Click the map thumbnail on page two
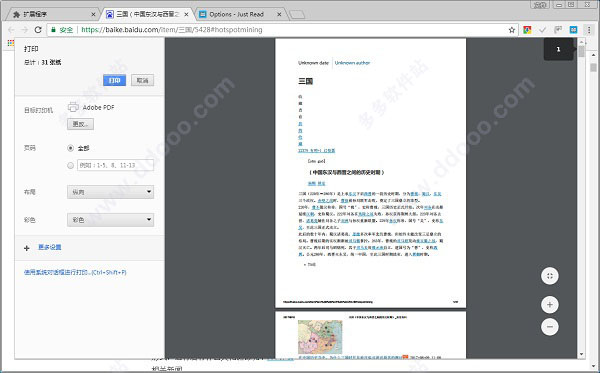Screen dimensions: 600x373 click(320, 337)
